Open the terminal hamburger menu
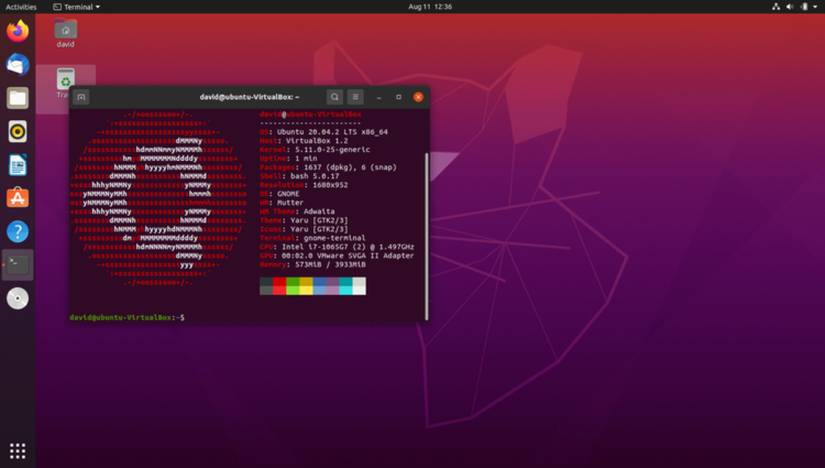The height and width of the screenshot is (468, 825). [355, 97]
